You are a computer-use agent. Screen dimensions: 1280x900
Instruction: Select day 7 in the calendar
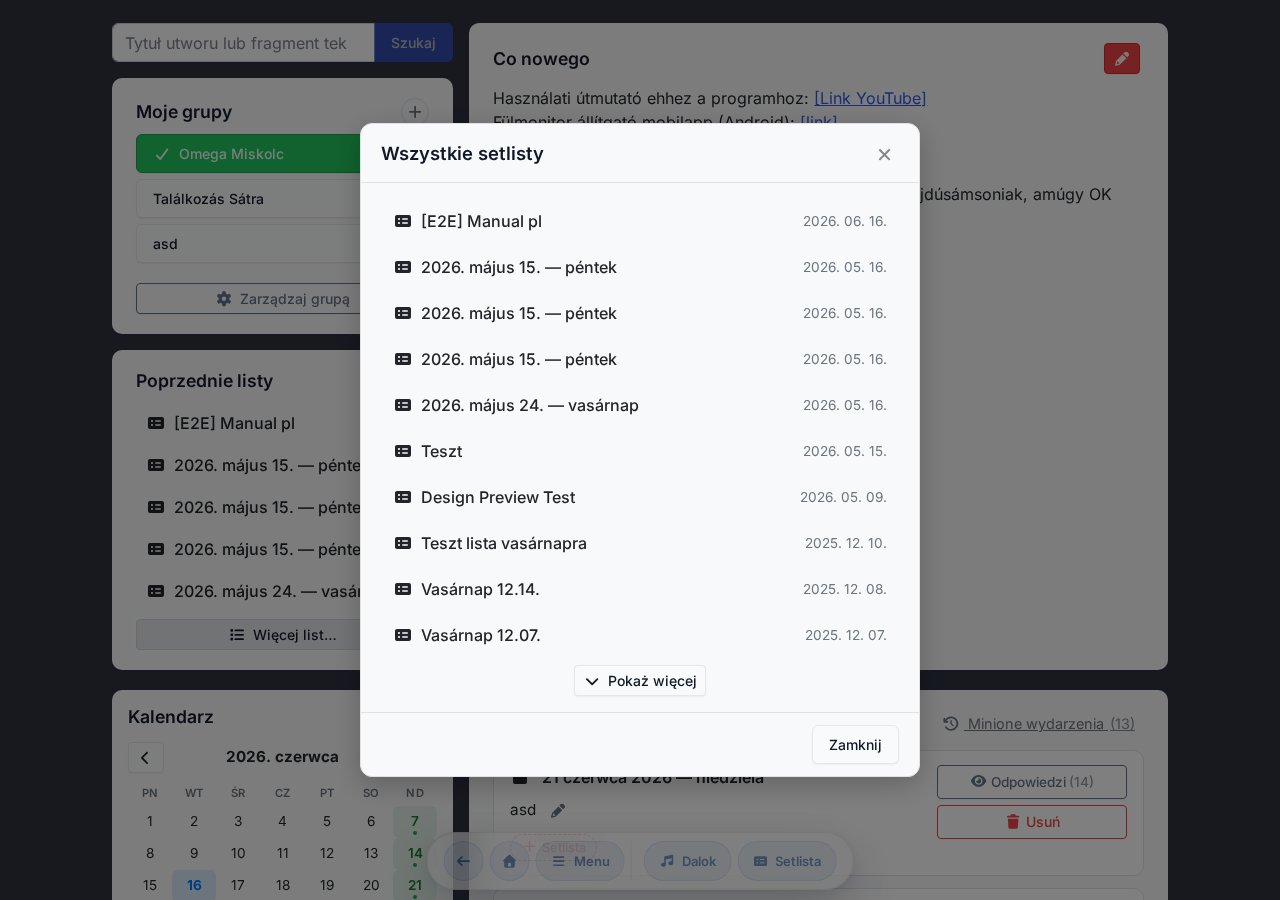click(415, 821)
